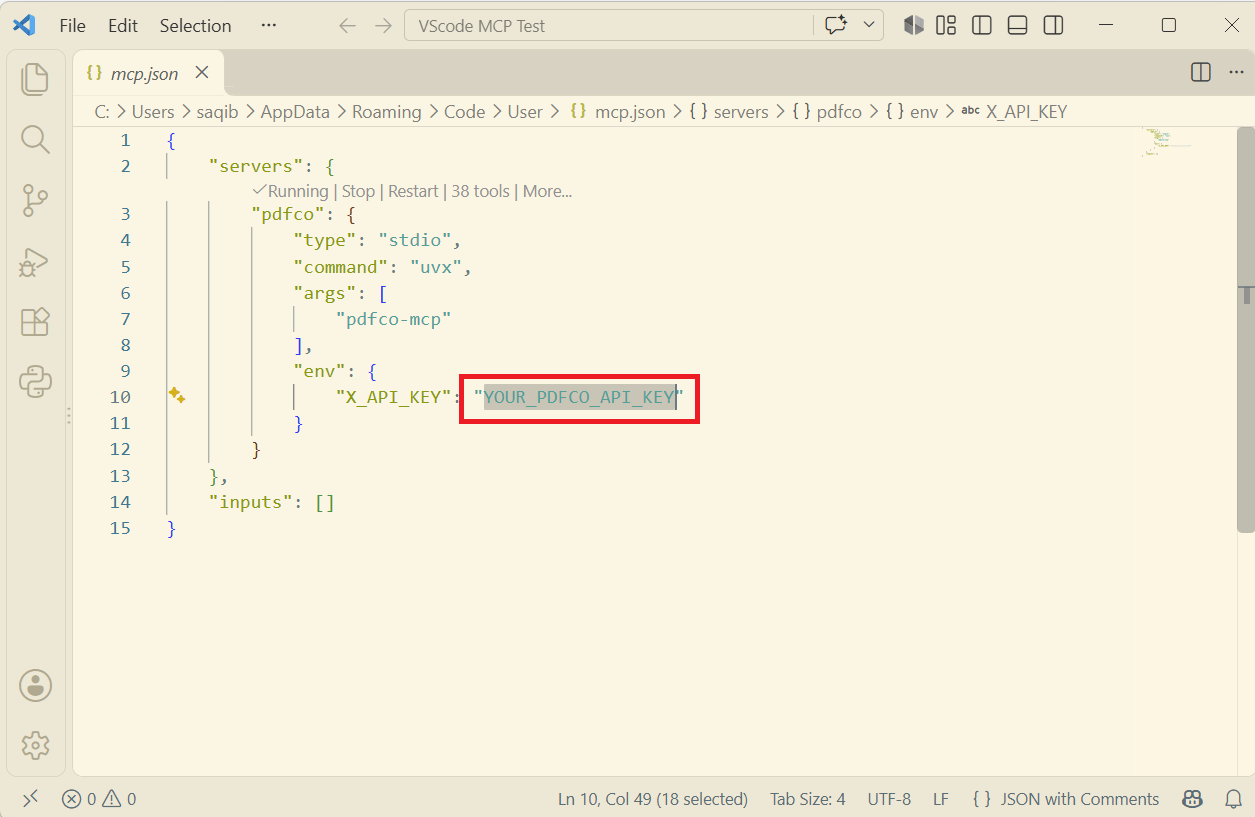
Task: Open the File menu
Action: pyautogui.click(x=73, y=26)
